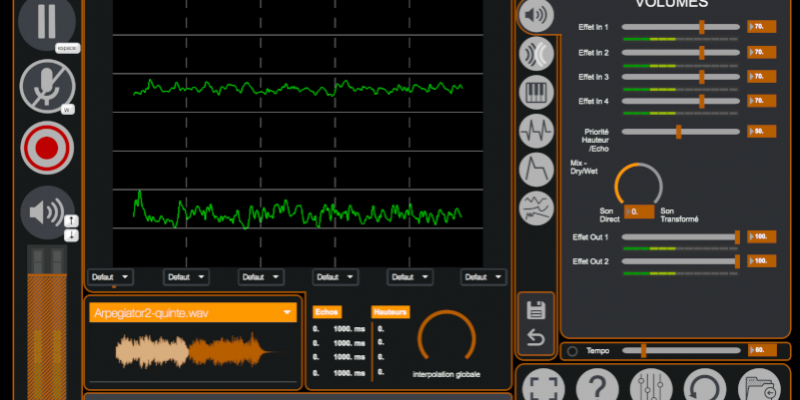Open the Arpegiator2-quinte.wav file dropdown
The width and height of the screenshot is (800, 400).
(x=192, y=313)
